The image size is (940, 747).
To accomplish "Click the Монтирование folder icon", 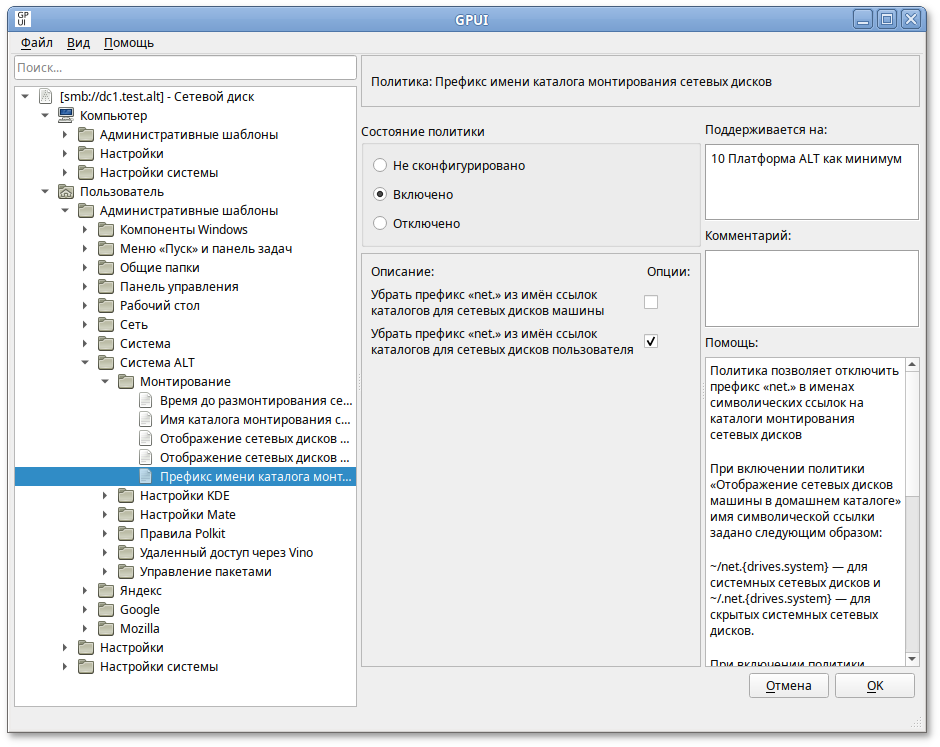I will point(125,382).
